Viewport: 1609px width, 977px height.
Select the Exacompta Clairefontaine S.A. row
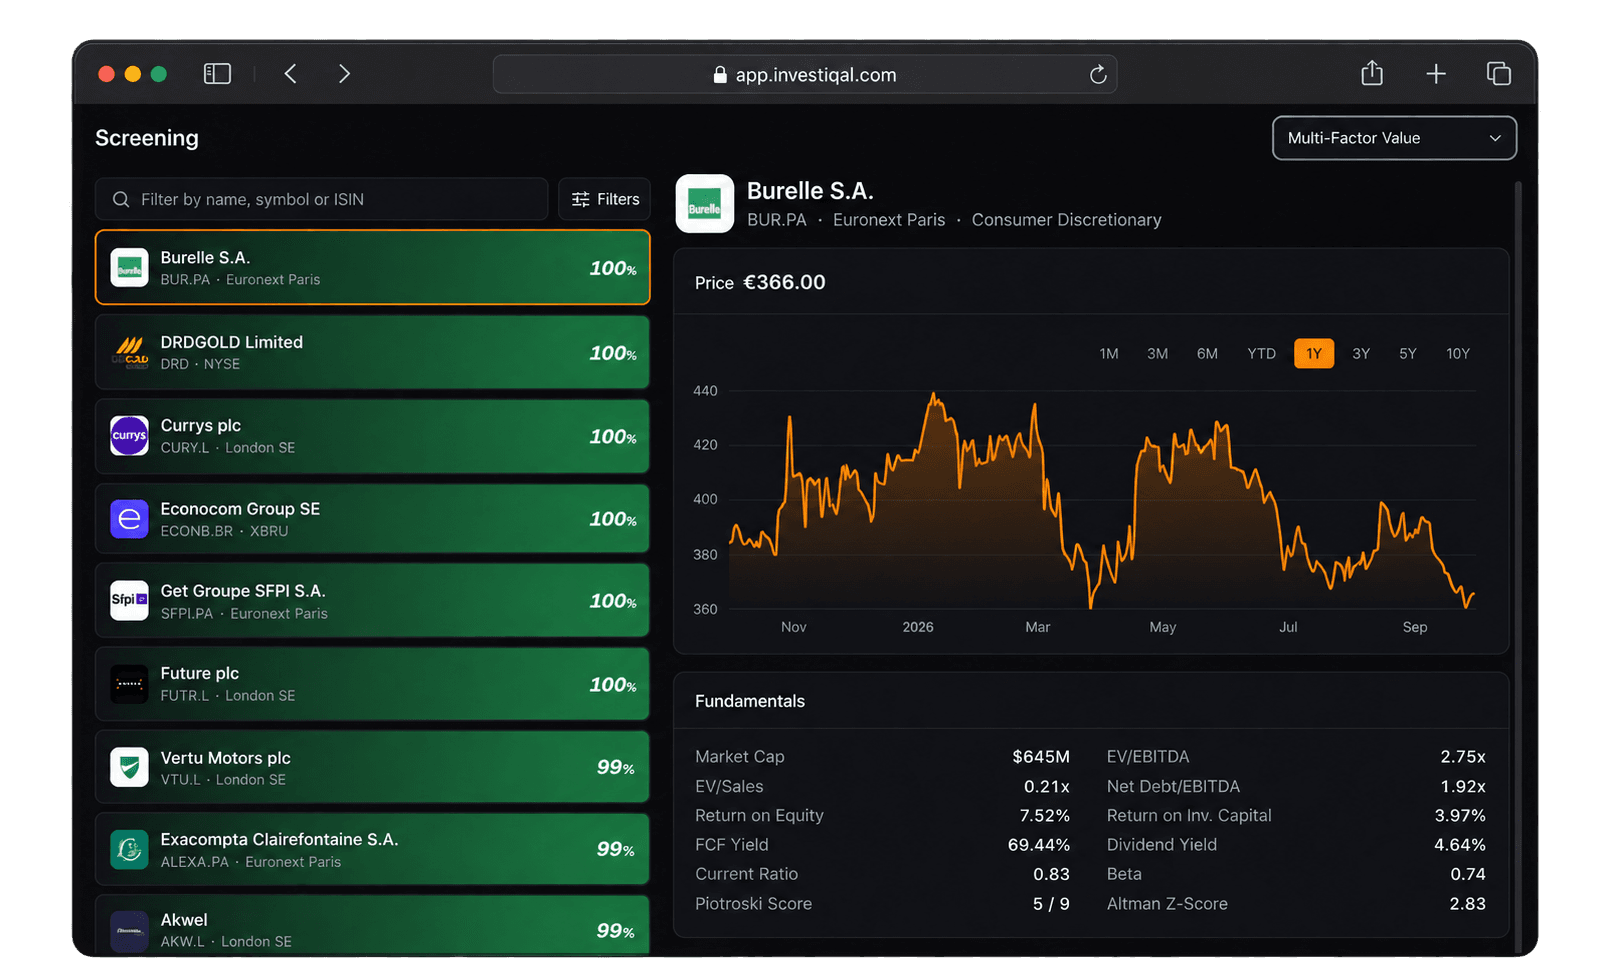coord(373,850)
